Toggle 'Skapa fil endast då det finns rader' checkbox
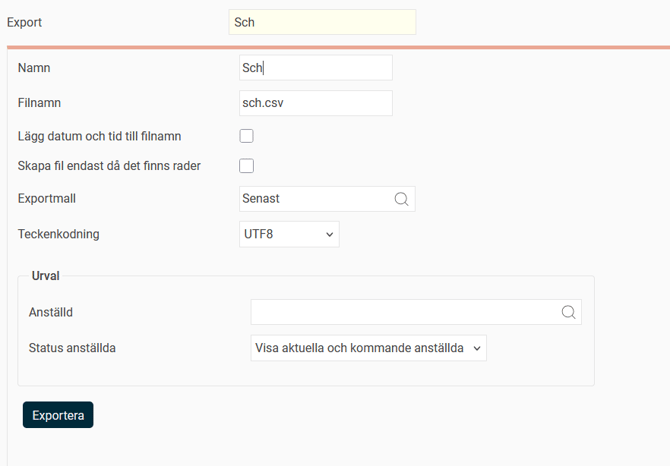Viewport: 670px width, 466px height. (x=246, y=166)
